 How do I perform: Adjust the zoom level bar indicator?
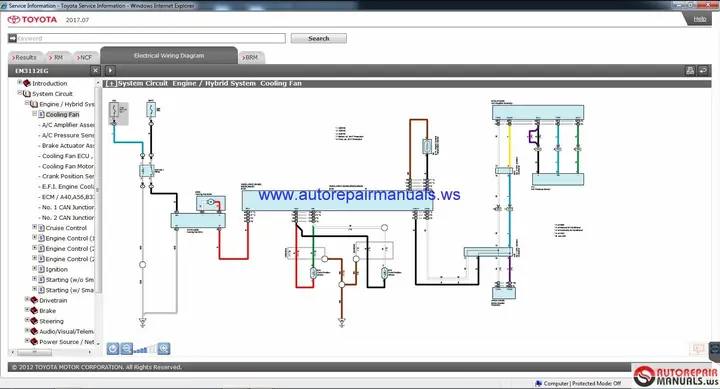[145, 350]
